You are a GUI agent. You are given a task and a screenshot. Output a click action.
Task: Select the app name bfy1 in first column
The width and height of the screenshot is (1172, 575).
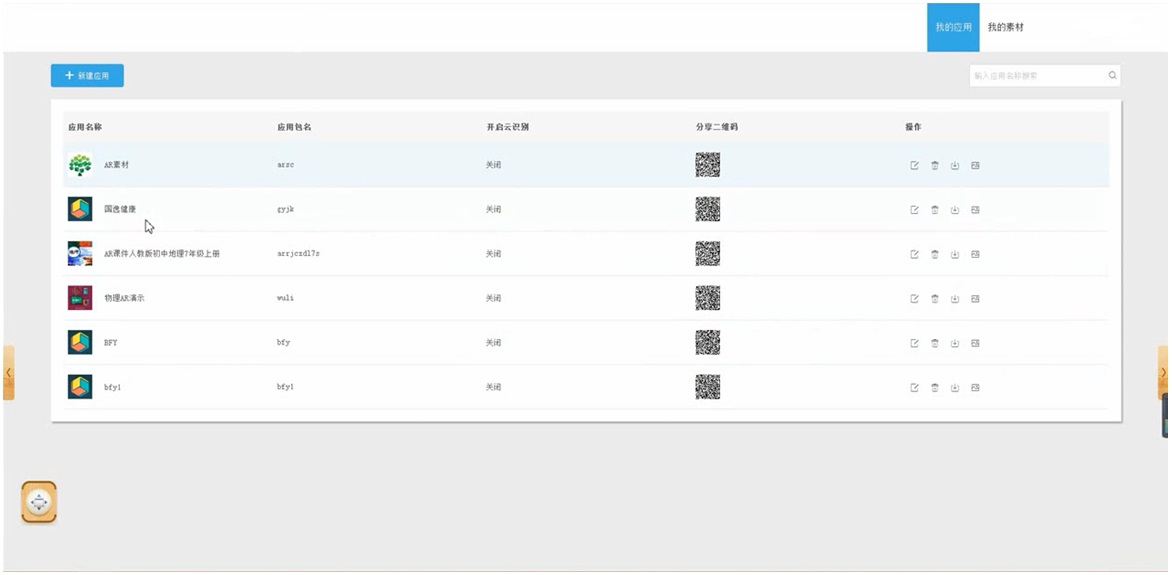pyautogui.click(x=112, y=387)
